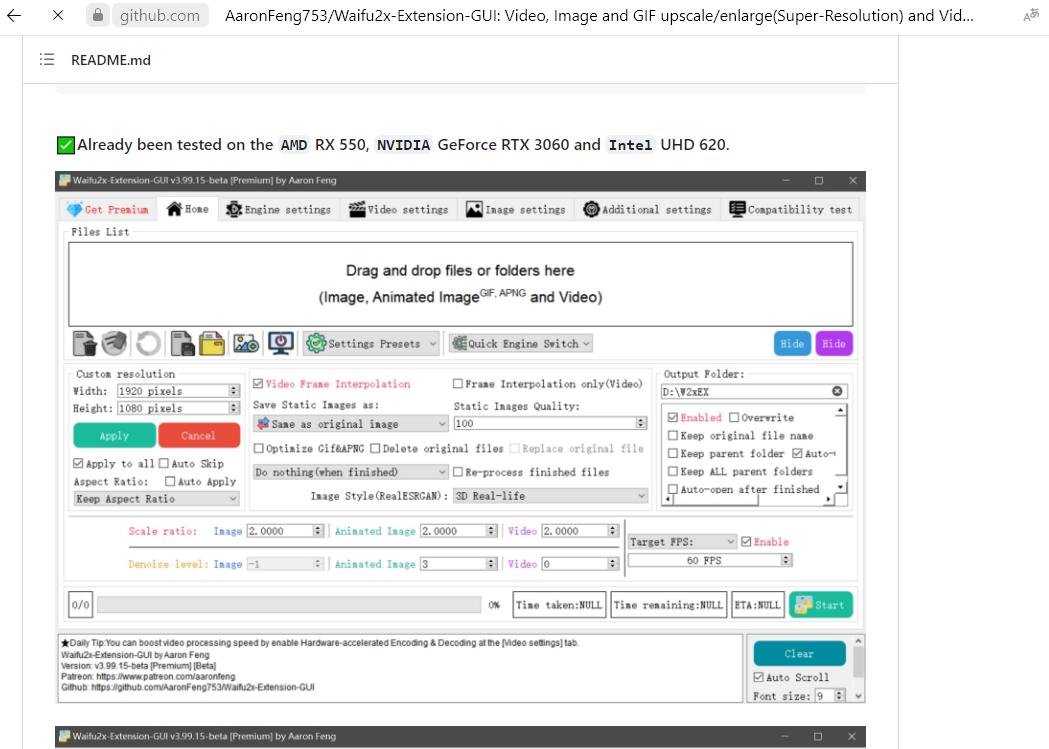Viewport: 1049px width, 749px height.
Task: Go back with the browser back arrow
Action: point(14,15)
